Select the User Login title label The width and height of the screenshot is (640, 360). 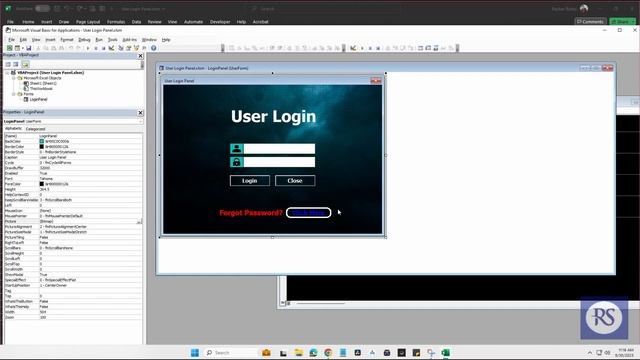[x=273, y=116]
